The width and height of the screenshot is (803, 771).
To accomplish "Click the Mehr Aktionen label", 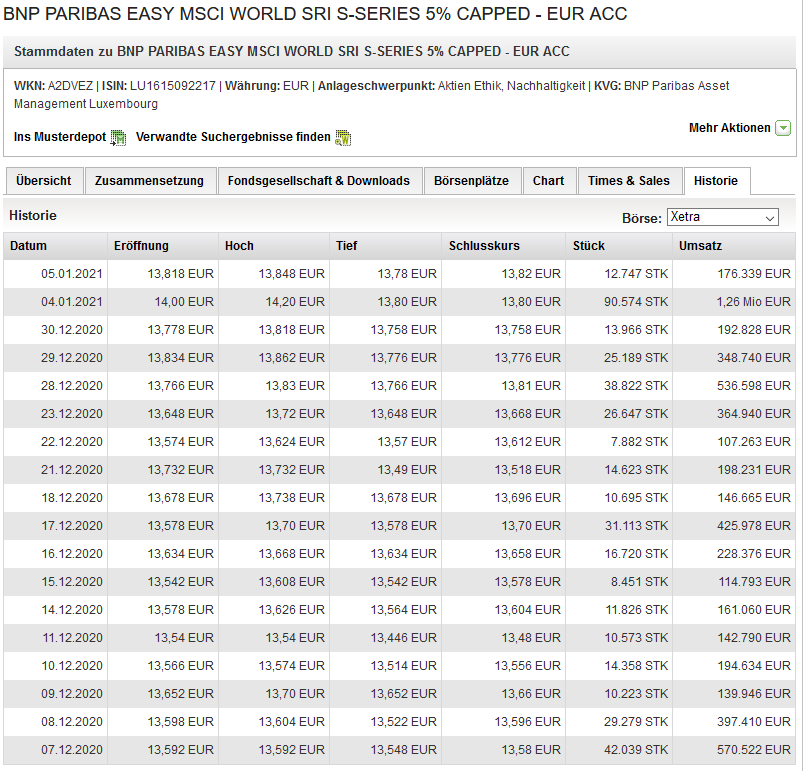I will point(730,128).
